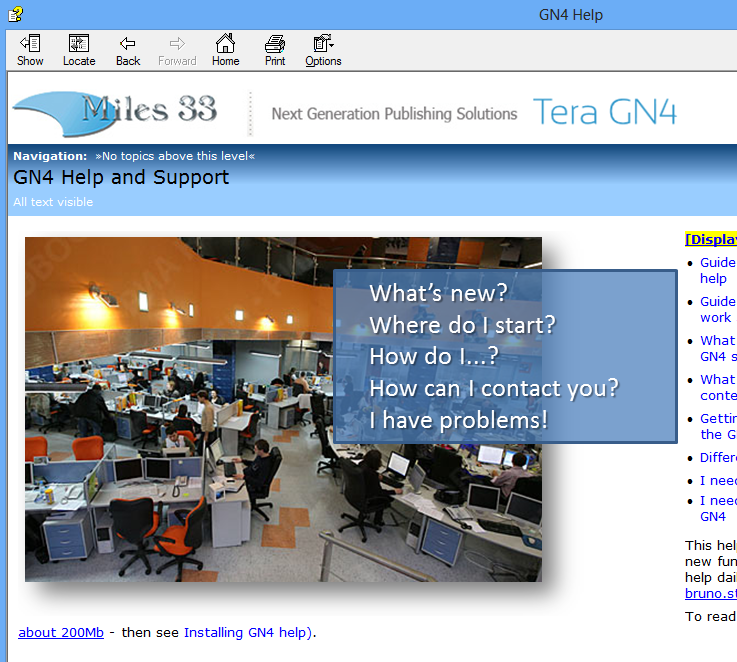Click the Locate toolbar icon
The image size is (737, 662).
79,50
